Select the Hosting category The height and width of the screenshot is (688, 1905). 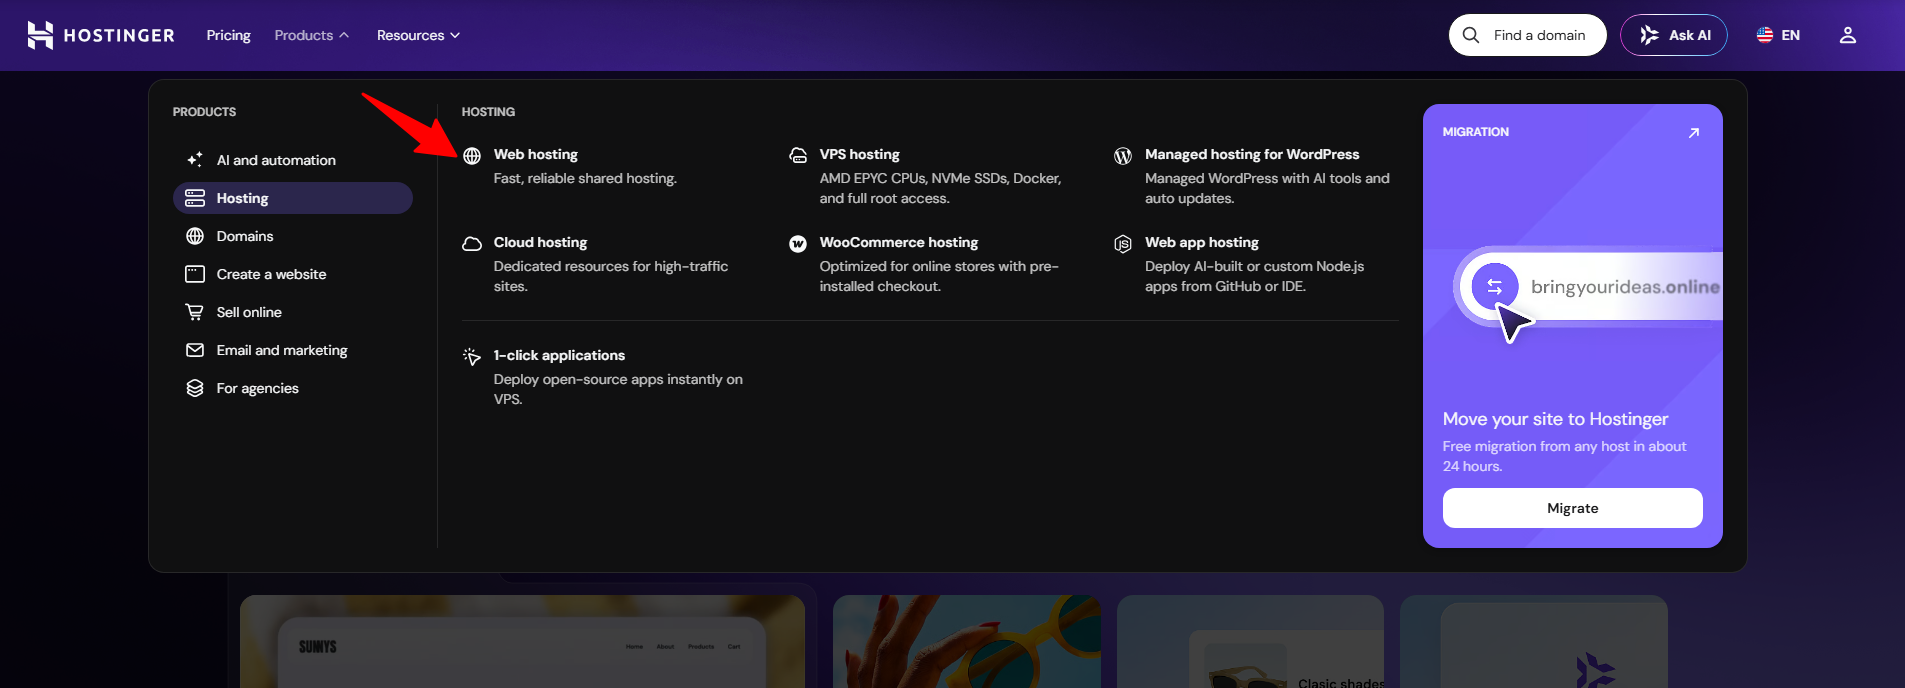point(293,198)
